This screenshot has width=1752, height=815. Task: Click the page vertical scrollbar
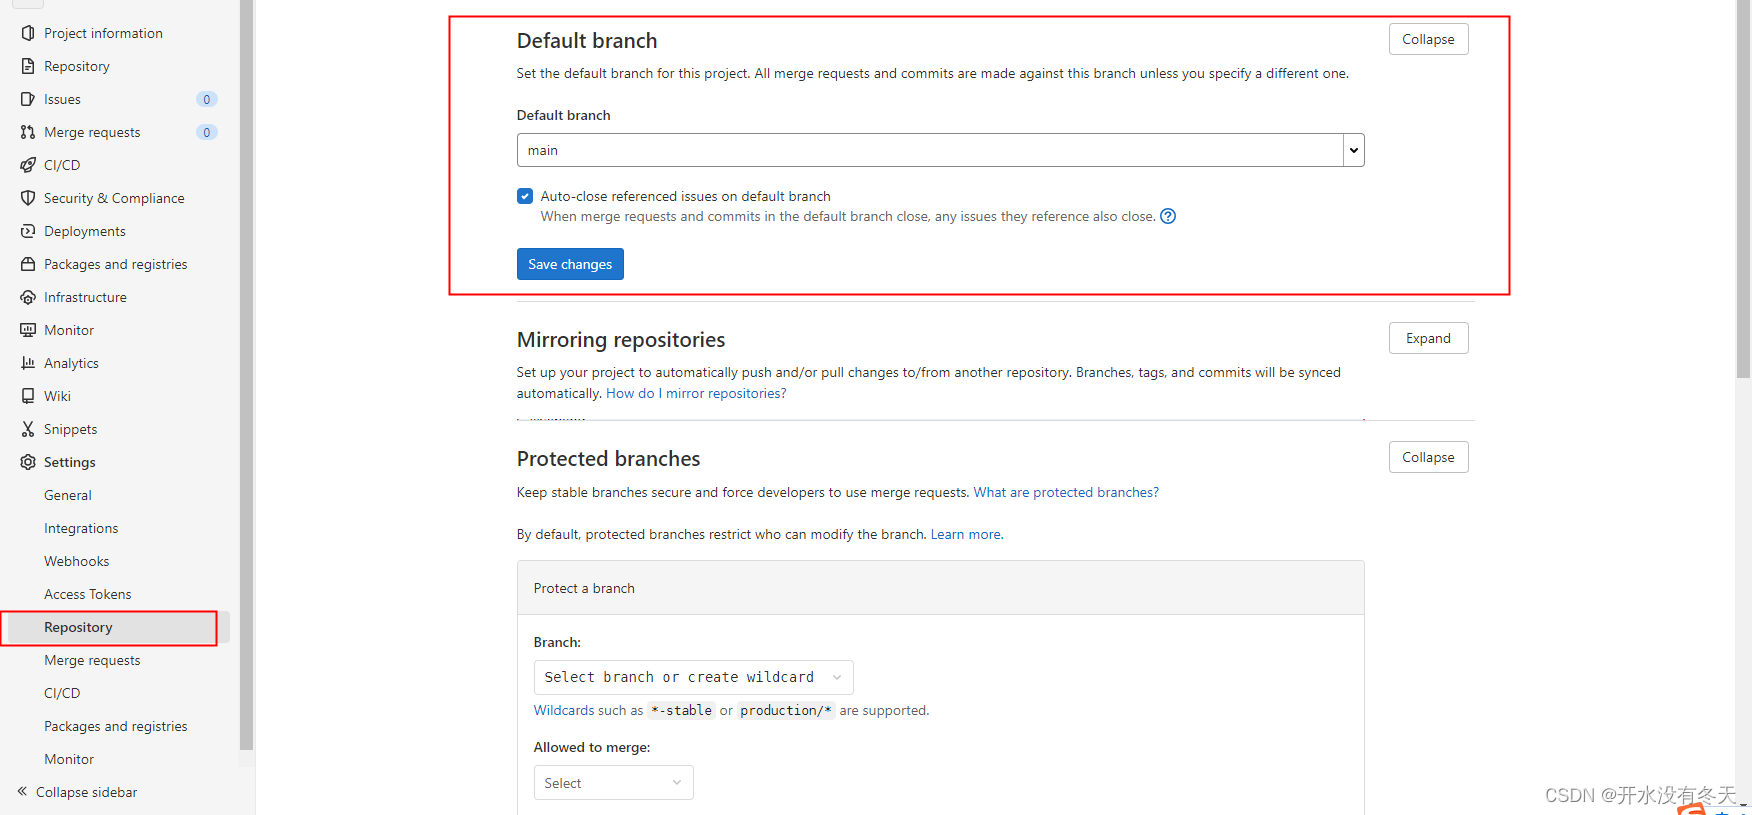[1743, 189]
